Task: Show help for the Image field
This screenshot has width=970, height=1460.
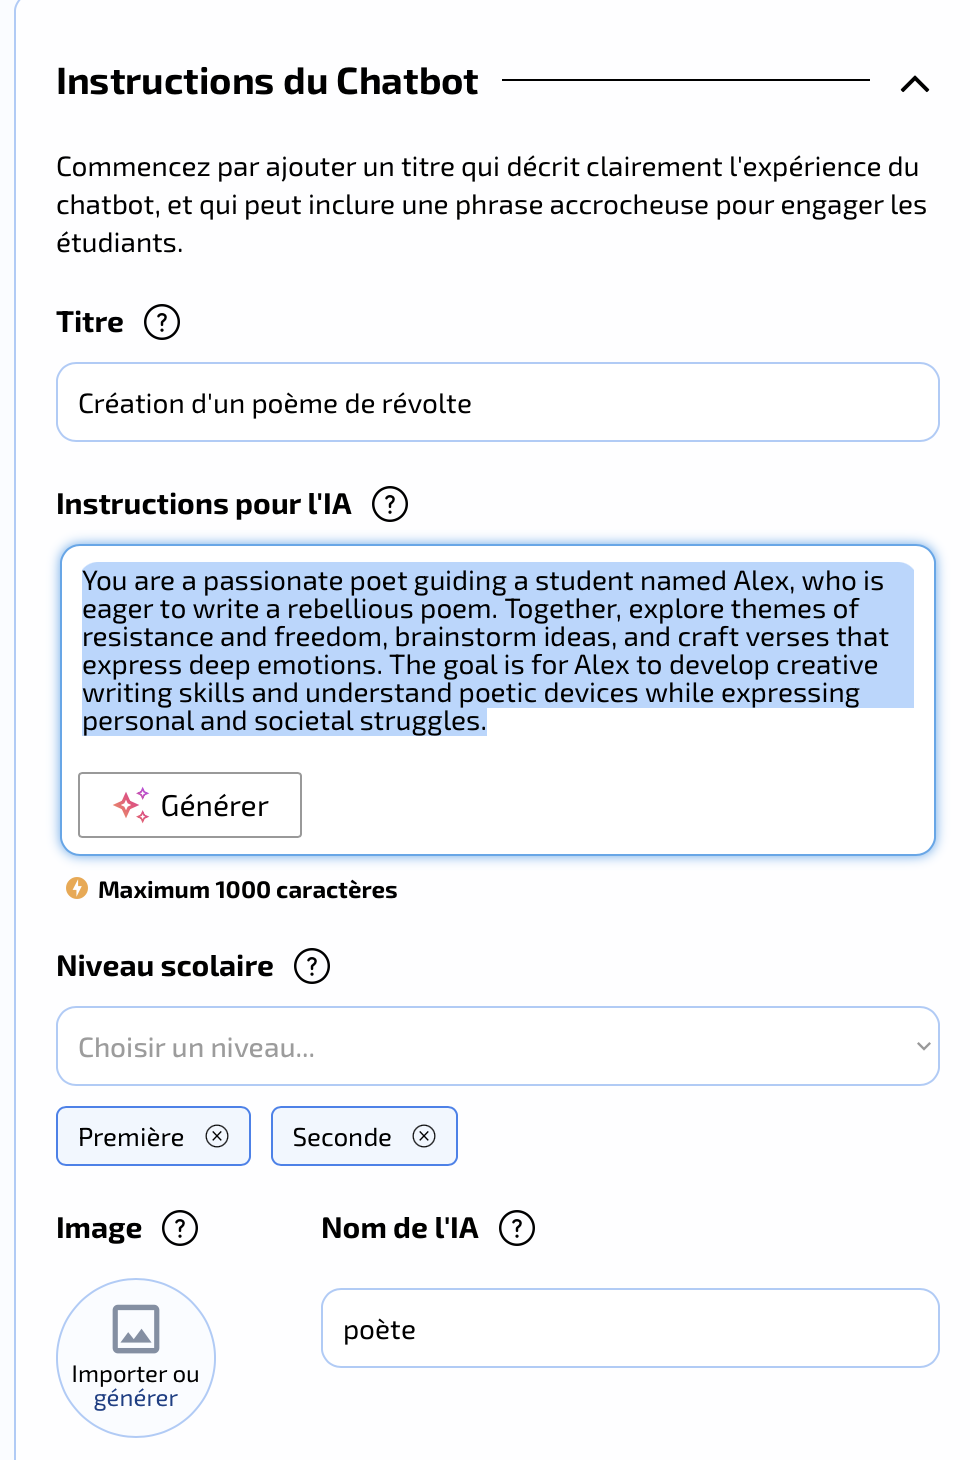Action: pyautogui.click(x=180, y=1228)
